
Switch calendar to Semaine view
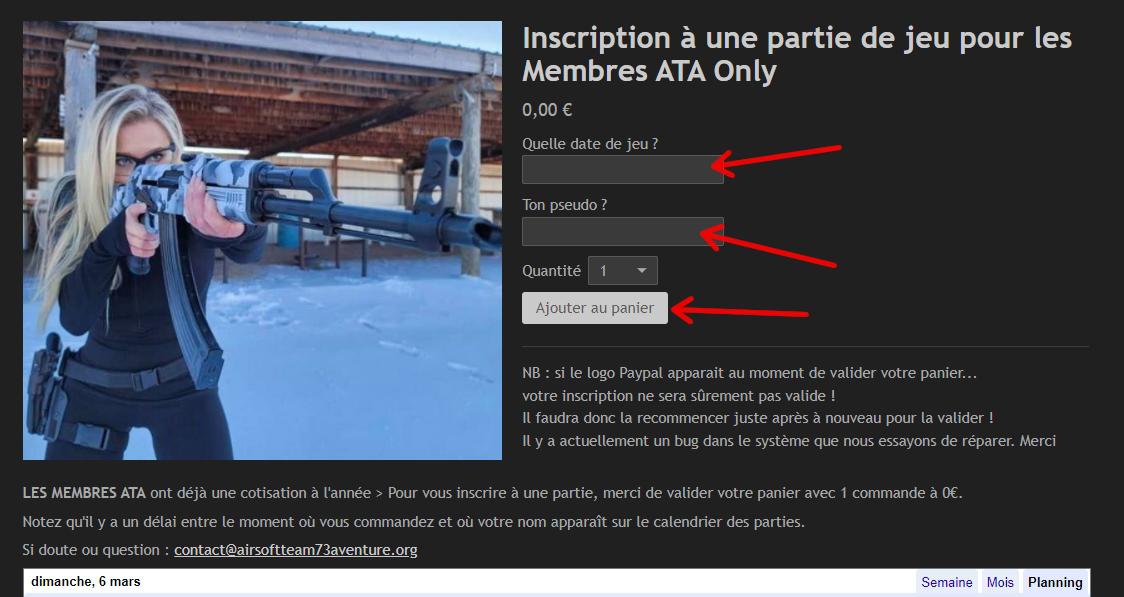coord(946,582)
